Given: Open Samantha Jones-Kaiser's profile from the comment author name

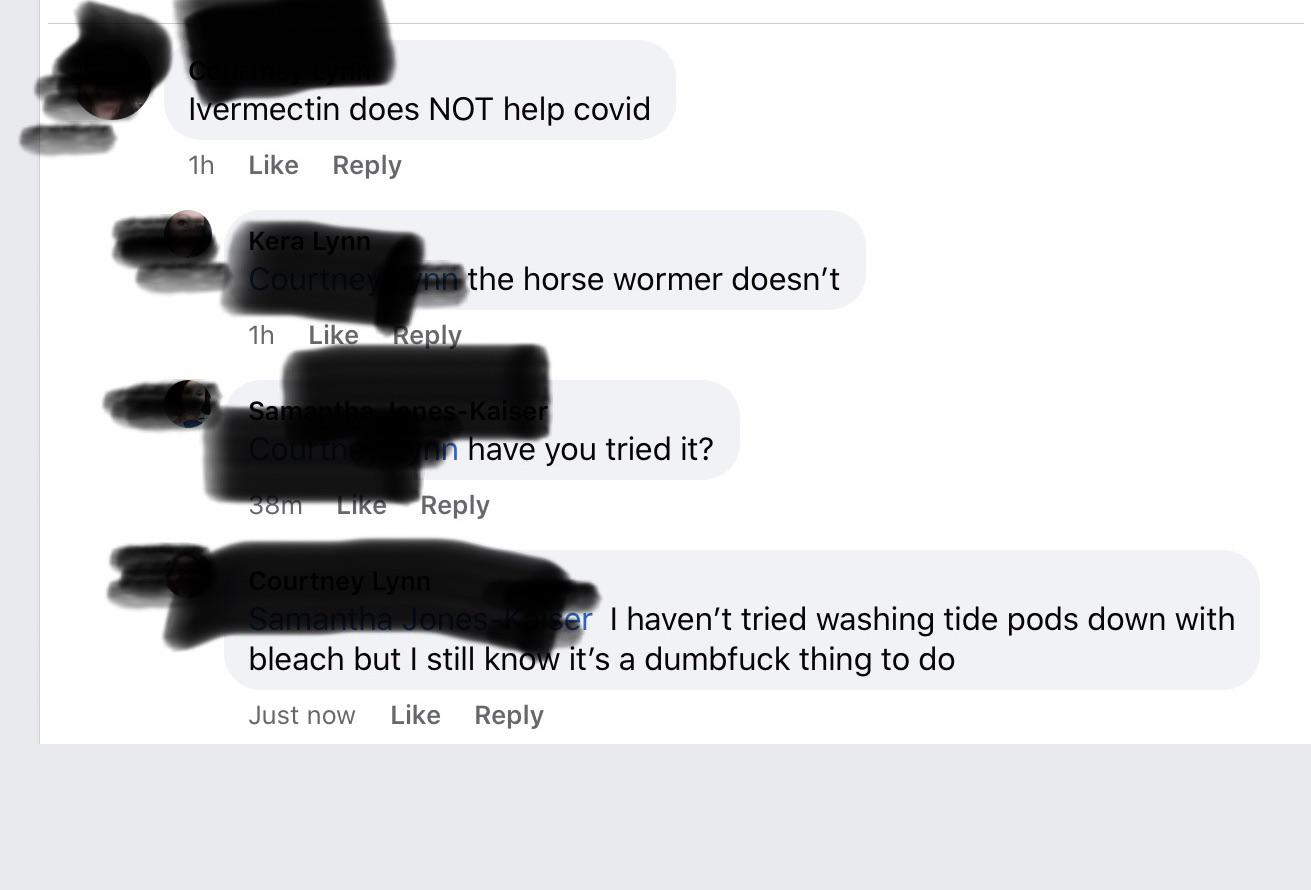Looking at the screenshot, I should pyautogui.click(x=398, y=411).
